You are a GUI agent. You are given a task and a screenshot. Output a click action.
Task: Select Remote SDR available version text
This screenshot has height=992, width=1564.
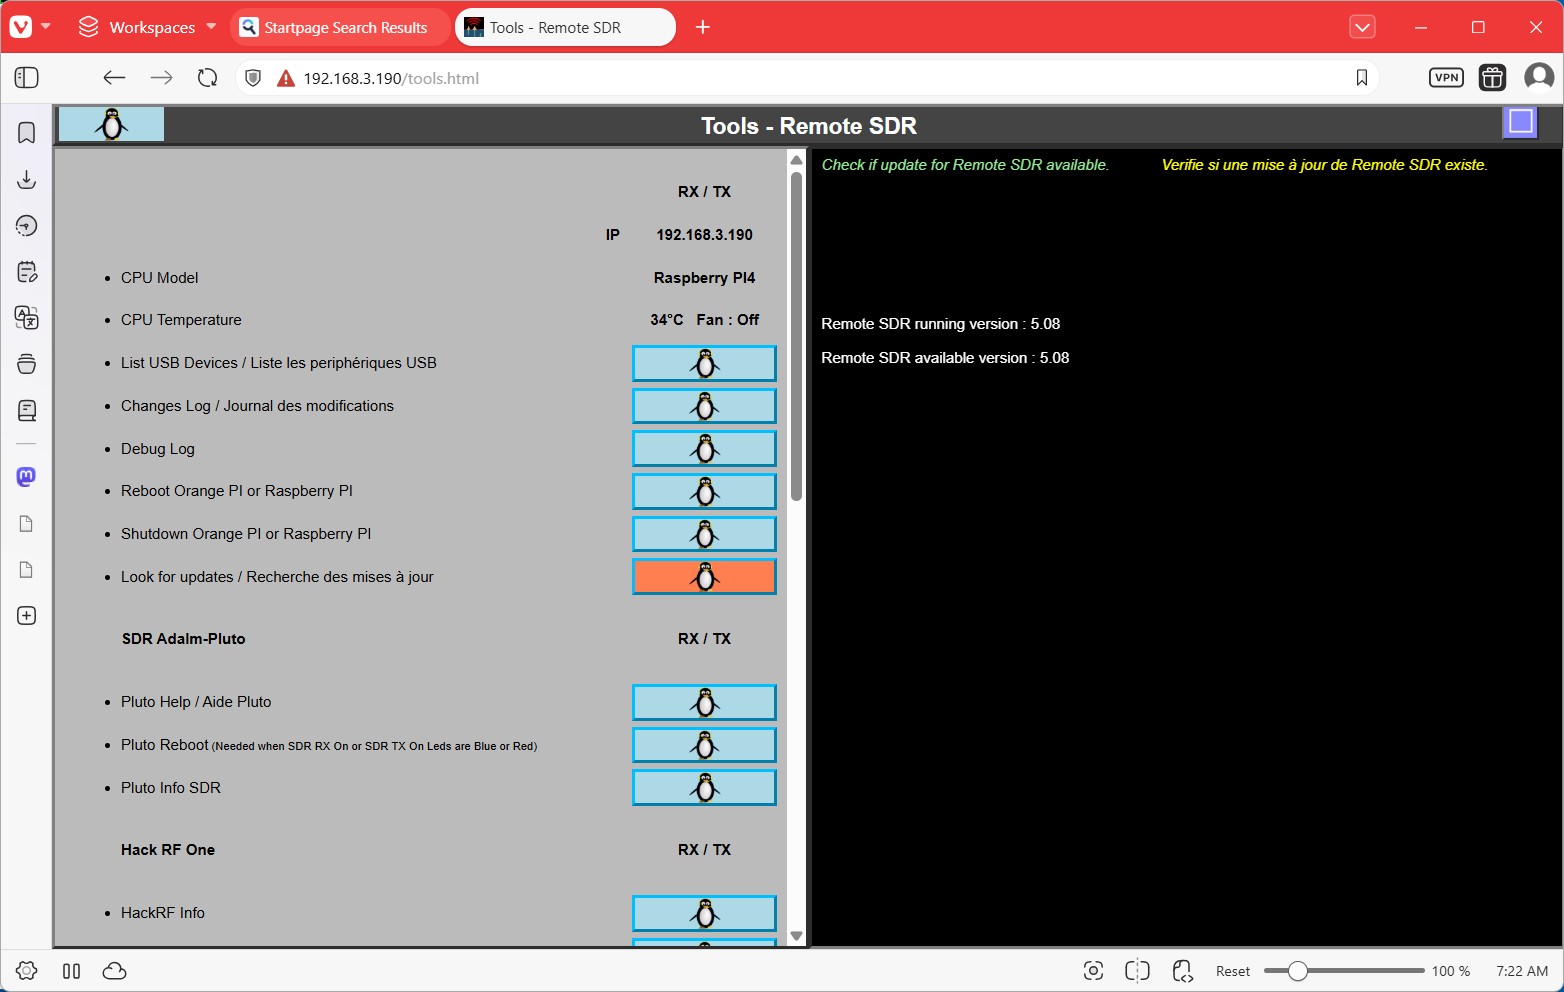(945, 358)
